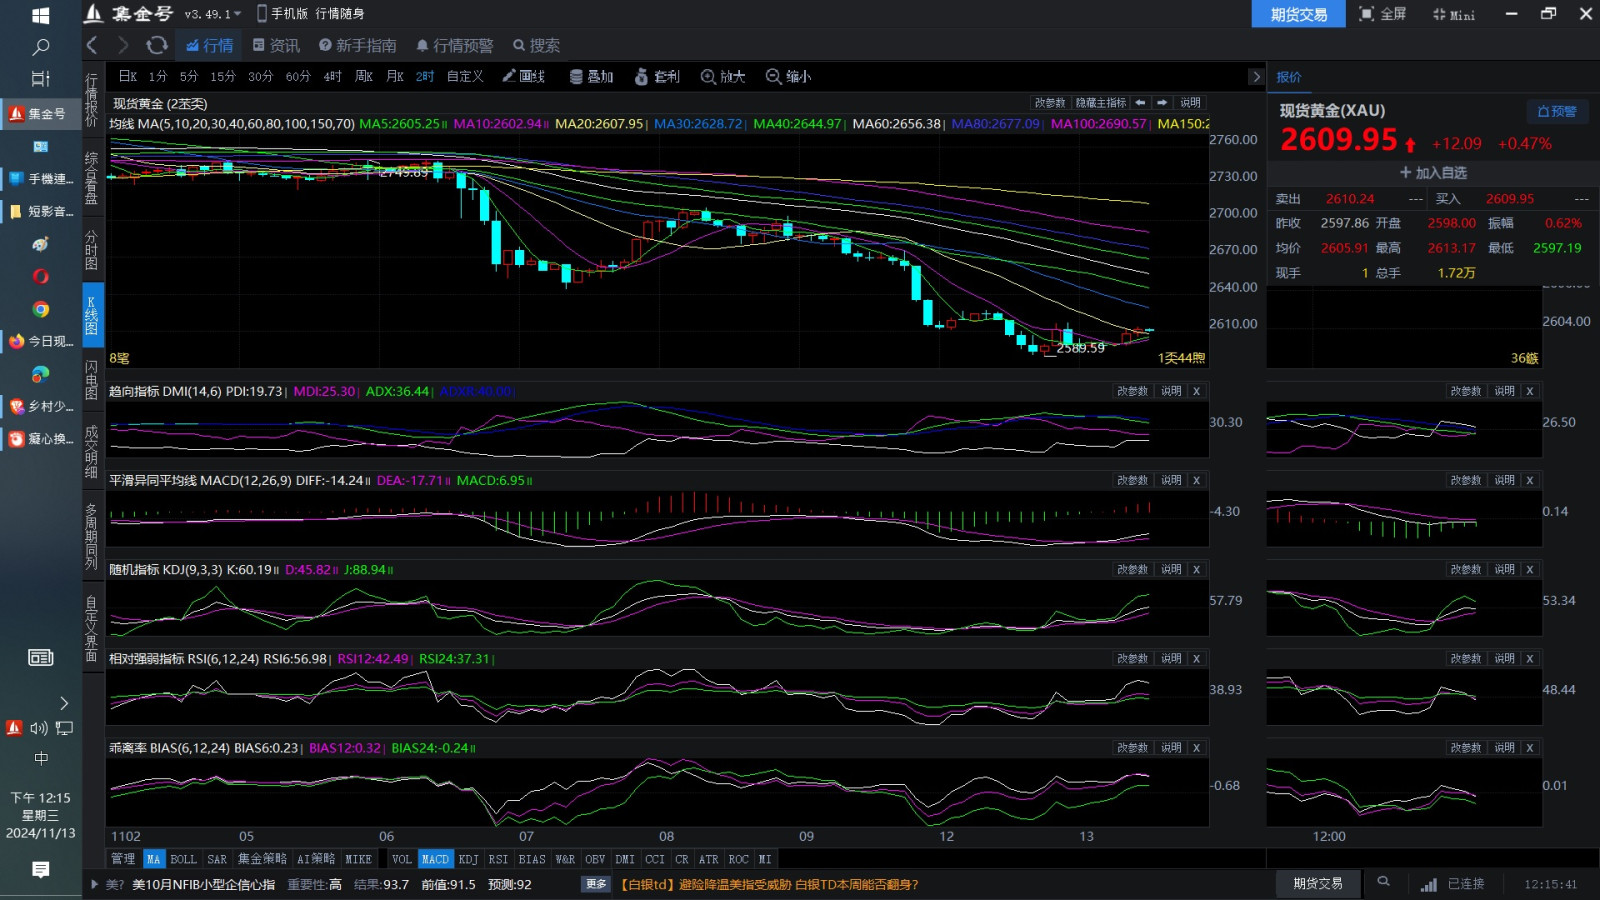Image resolution: width=1600 pixels, height=900 pixels.
Task: Close the MACD indicator panel
Action: click(x=1196, y=480)
